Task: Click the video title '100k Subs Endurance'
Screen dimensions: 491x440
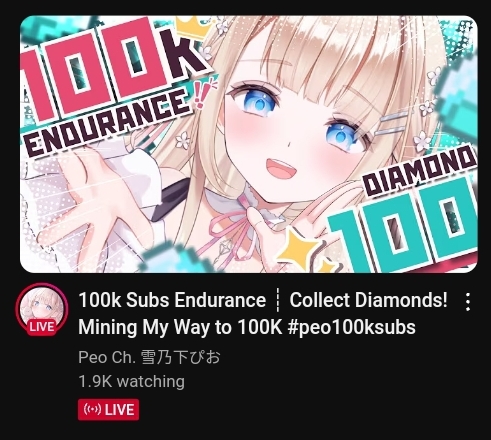Action: pos(172,300)
